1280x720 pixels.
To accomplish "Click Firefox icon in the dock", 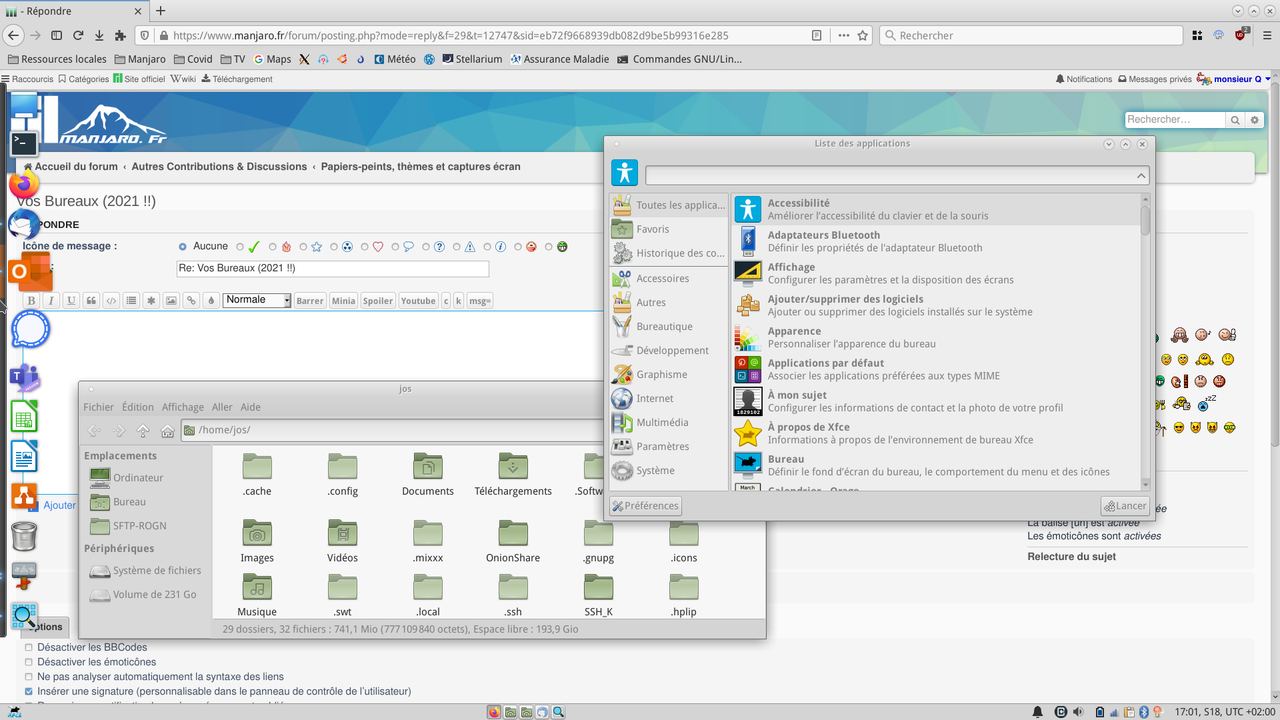I will [24, 184].
